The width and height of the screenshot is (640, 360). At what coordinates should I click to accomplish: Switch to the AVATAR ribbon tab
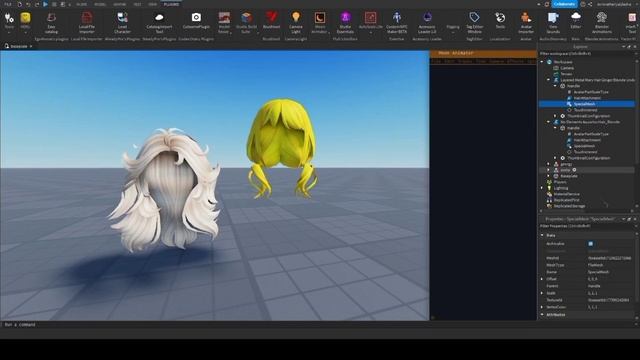(120, 4)
